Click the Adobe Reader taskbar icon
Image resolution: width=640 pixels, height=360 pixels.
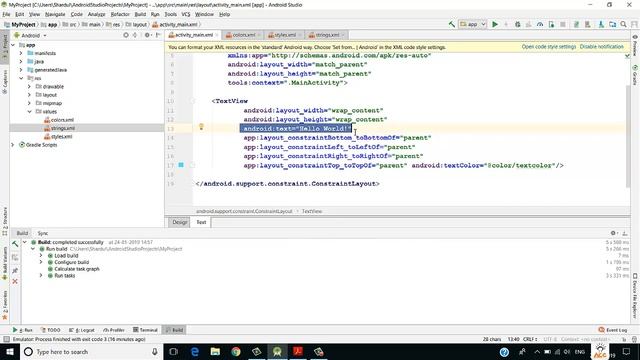(298, 351)
